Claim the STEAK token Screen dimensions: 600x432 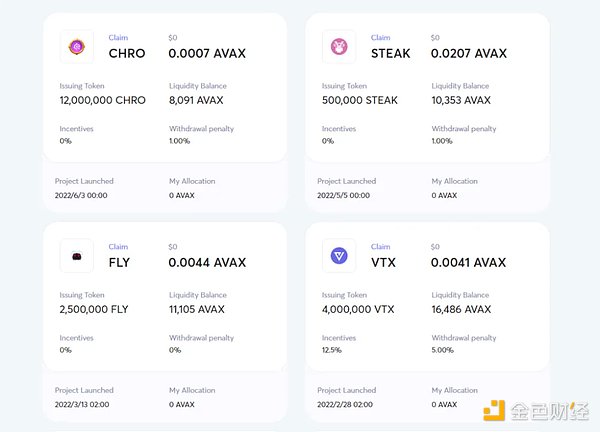(x=380, y=38)
